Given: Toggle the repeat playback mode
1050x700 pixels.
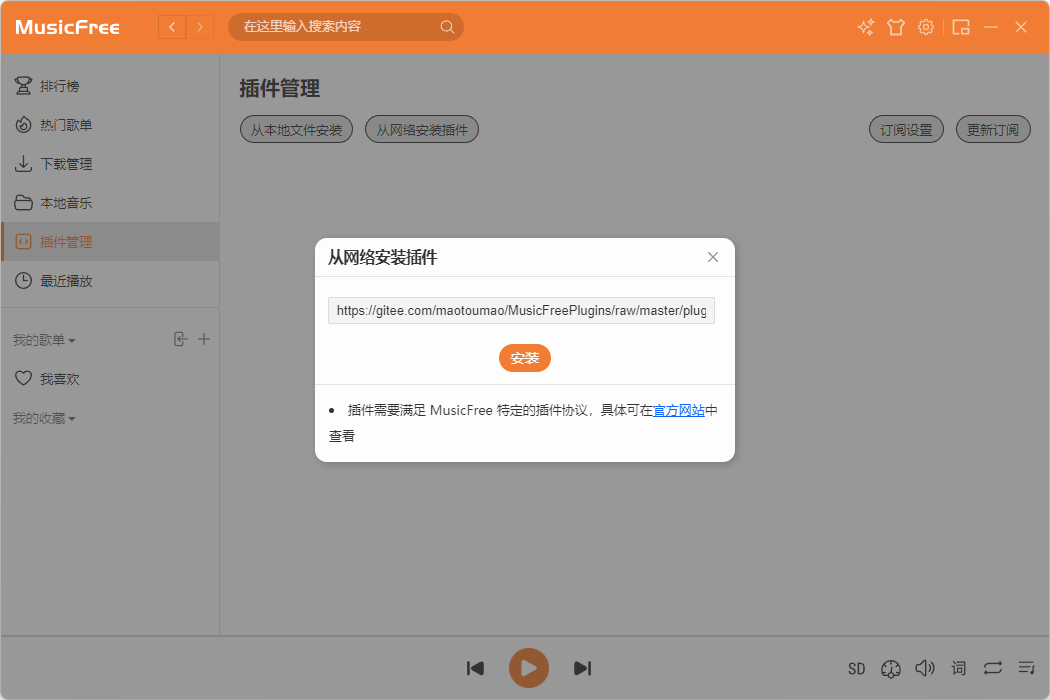Looking at the screenshot, I should 992,668.
